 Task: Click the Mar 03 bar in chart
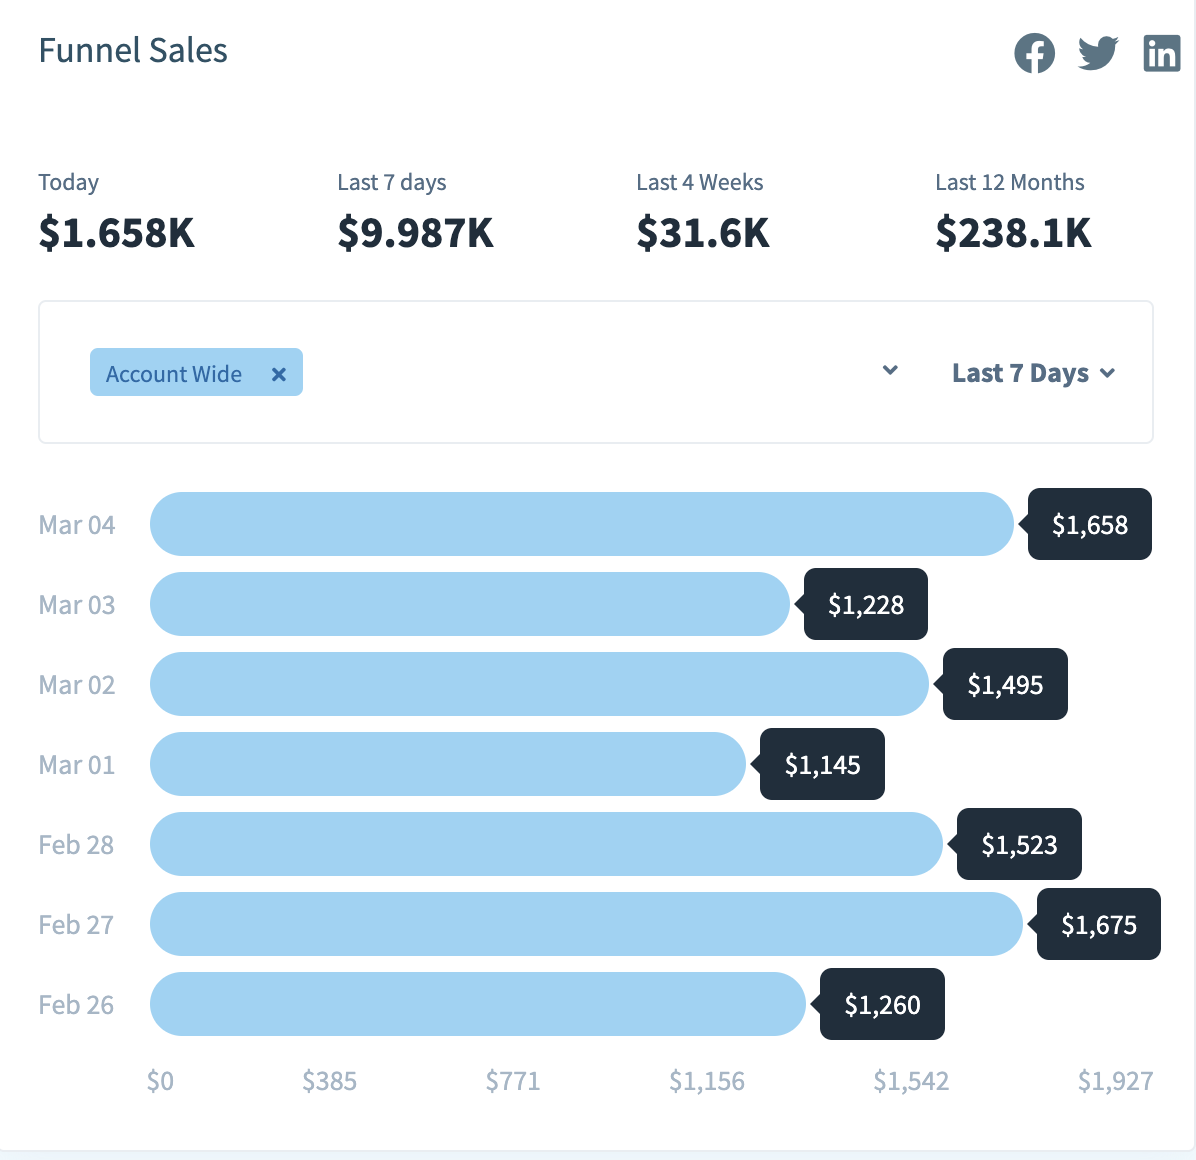click(469, 604)
